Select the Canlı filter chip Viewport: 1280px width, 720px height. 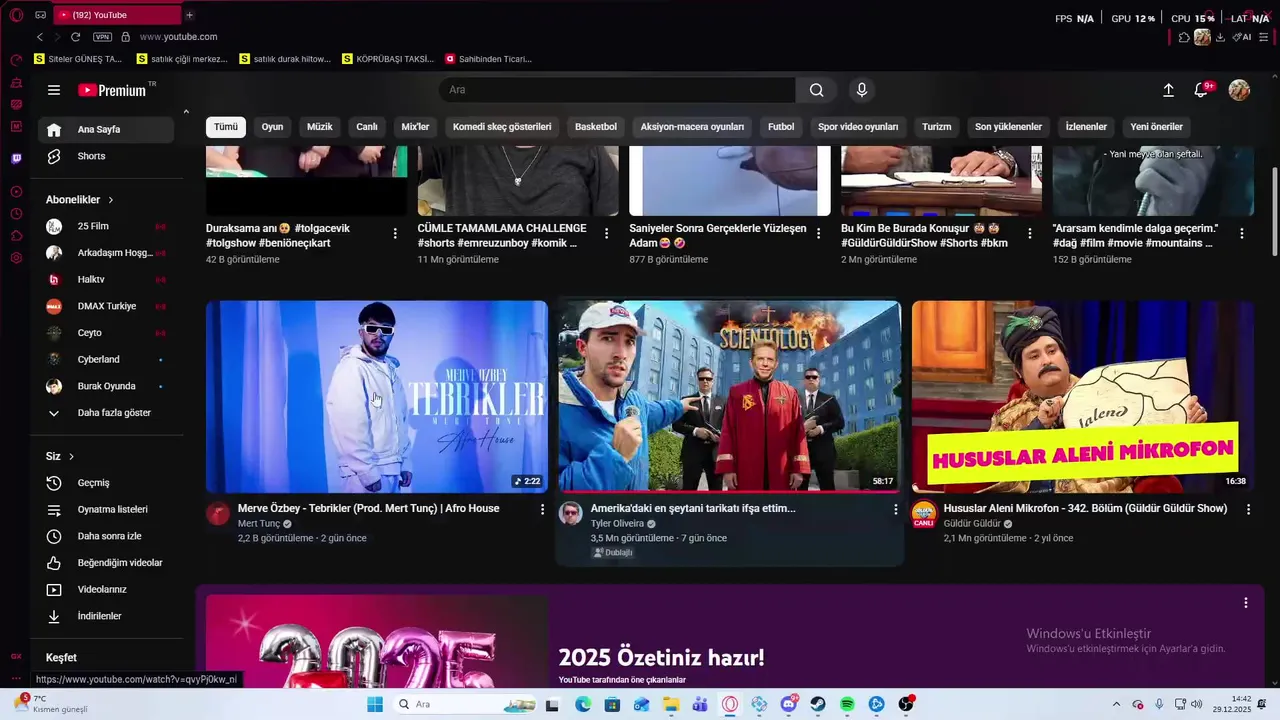coord(367,127)
